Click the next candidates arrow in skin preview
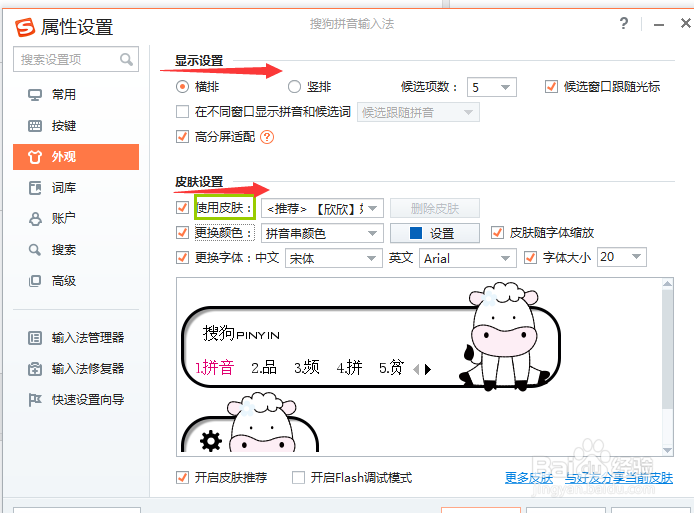Viewport: 694px width, 513px height. [x=428, y=369]
